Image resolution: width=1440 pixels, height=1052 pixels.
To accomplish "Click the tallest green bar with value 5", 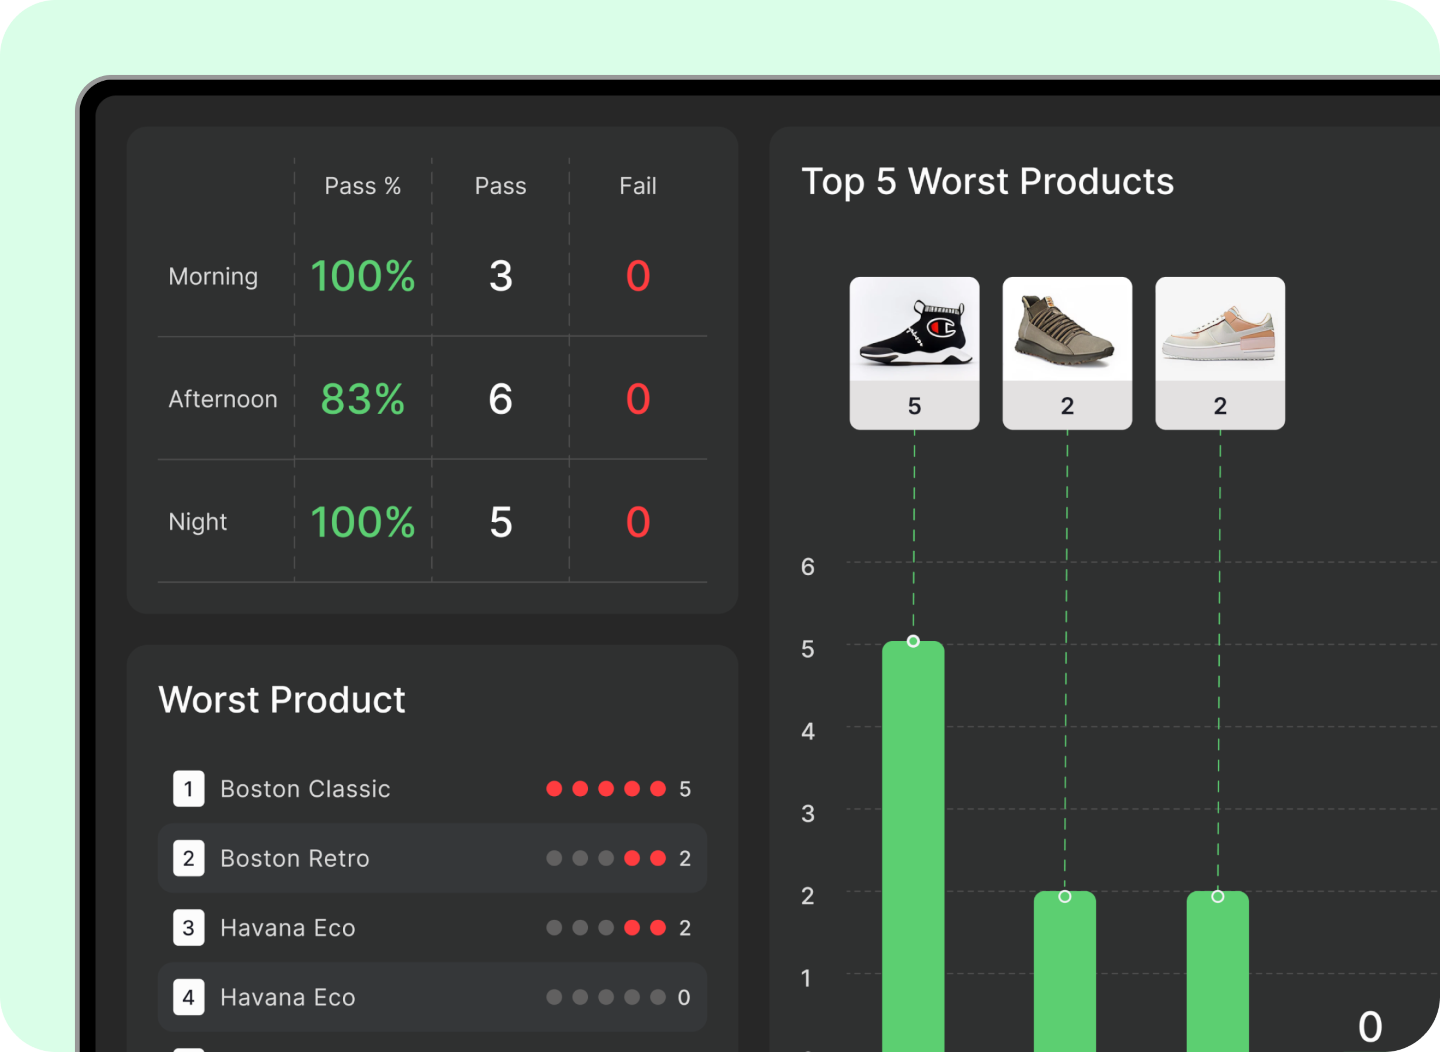I will (x=913, y=850).
